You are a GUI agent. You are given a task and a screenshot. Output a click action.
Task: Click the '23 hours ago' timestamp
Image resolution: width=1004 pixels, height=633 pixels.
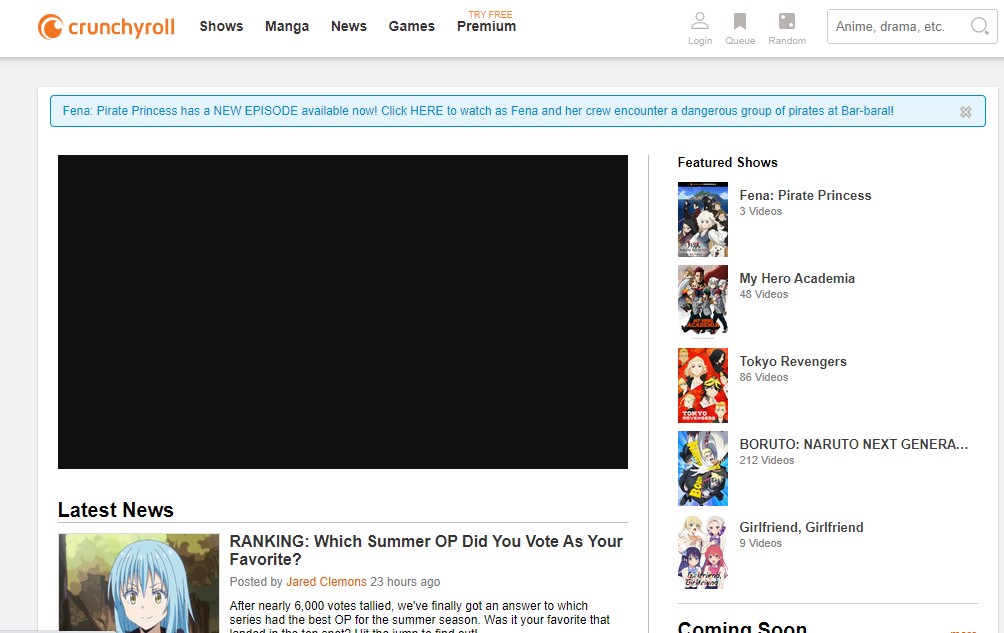[x=405, y=582]
